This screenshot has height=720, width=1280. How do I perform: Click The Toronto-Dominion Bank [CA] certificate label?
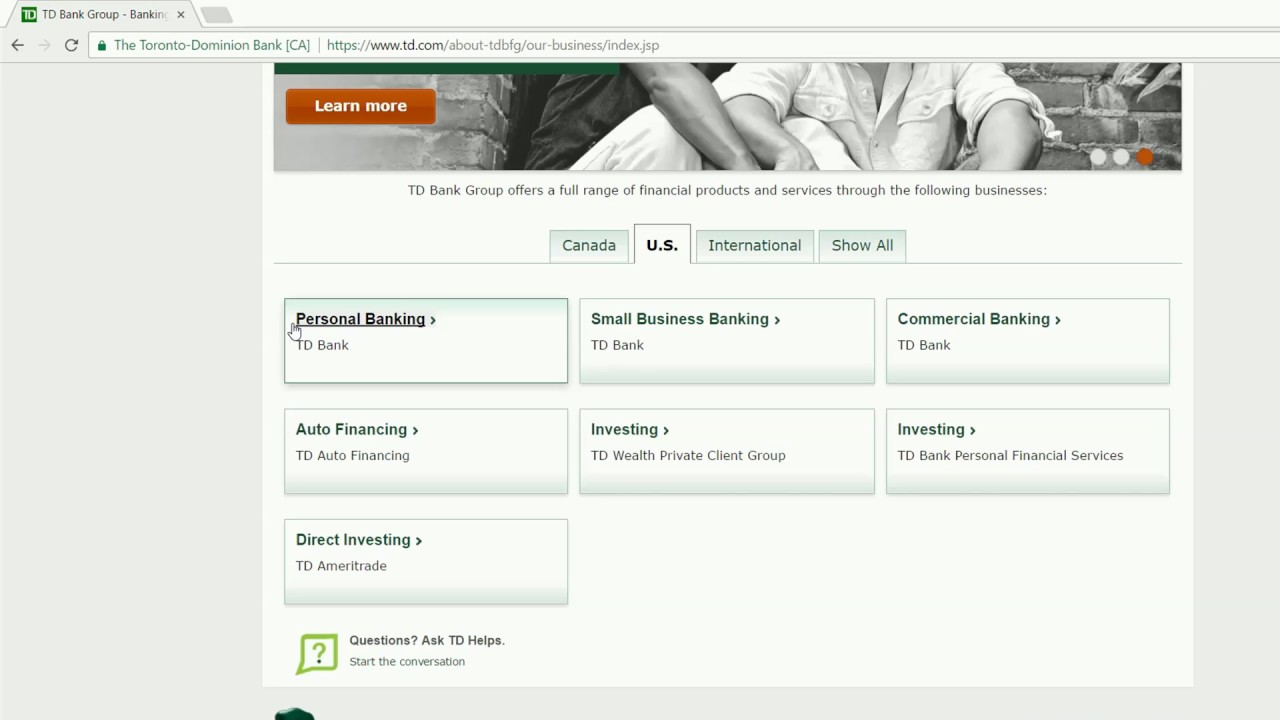[x=212, y=45]
